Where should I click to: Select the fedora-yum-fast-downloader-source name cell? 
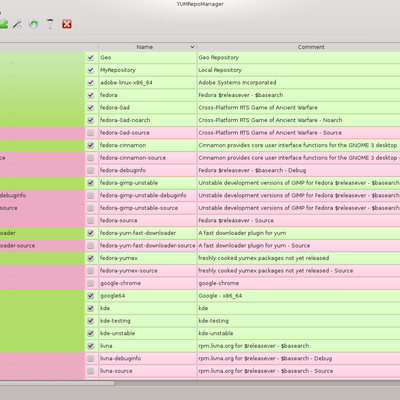coord(147,246)
